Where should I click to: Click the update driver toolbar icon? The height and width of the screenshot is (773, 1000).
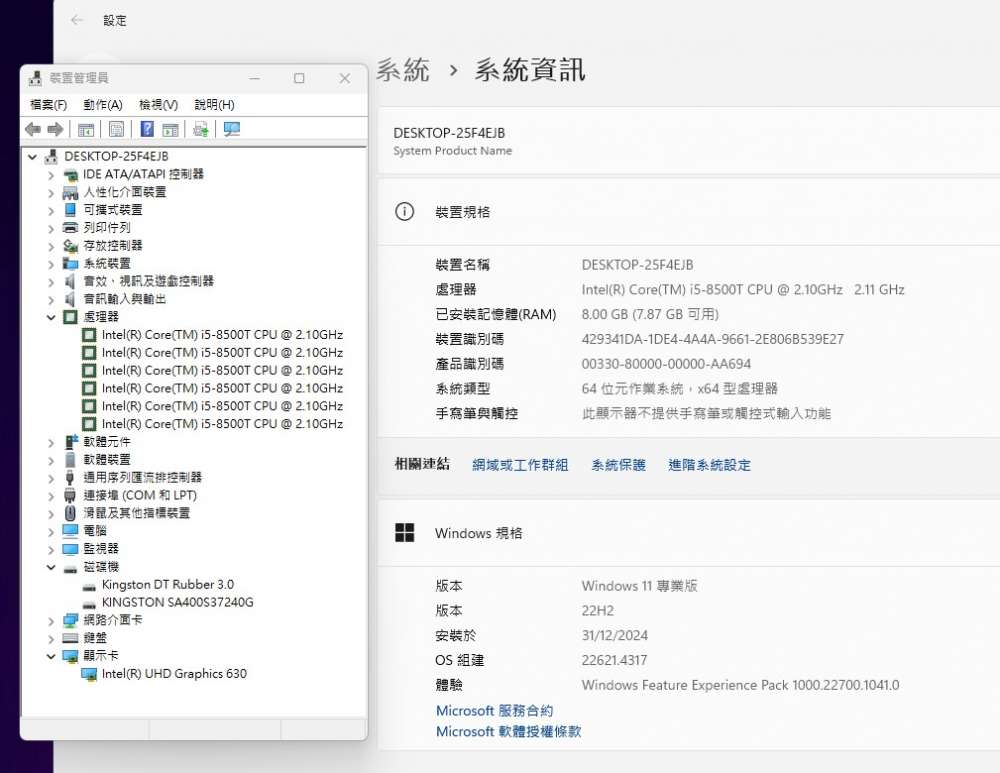coord(201,129)
